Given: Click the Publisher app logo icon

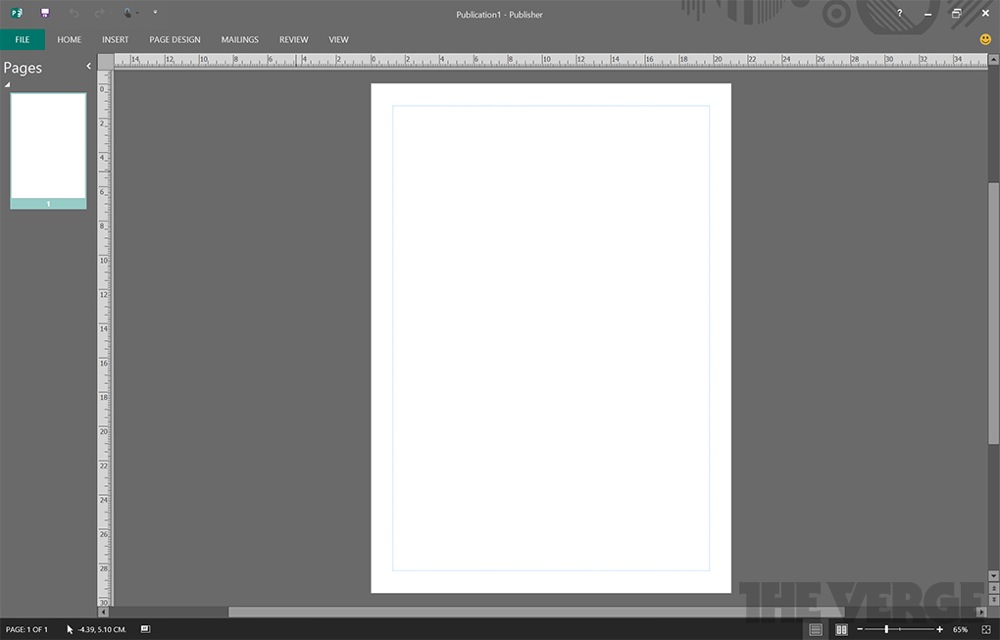Looking at the screenshot, I should (x=17, y=13).
